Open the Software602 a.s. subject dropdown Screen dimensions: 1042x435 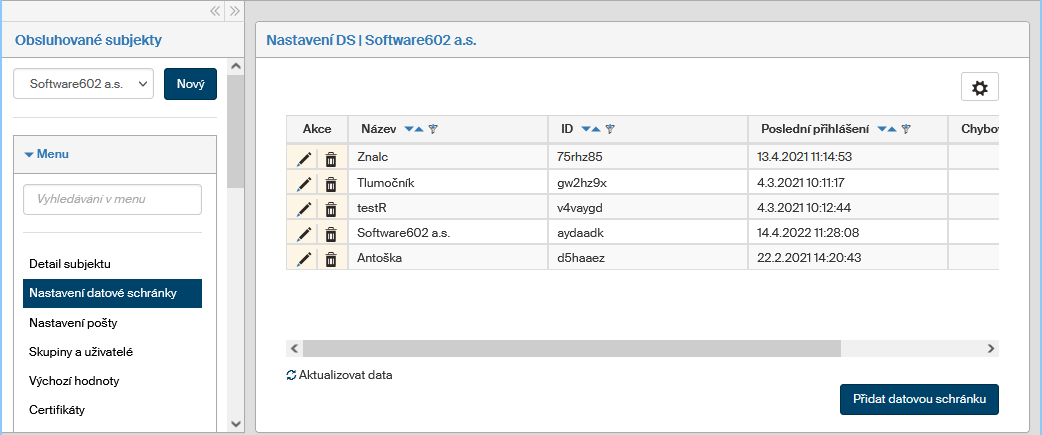pyautogui.click(x=84, y=84)
